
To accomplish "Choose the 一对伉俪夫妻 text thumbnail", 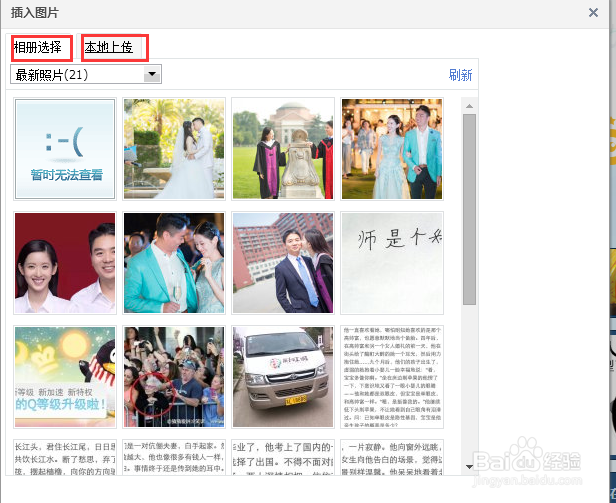I will (174, 457).
